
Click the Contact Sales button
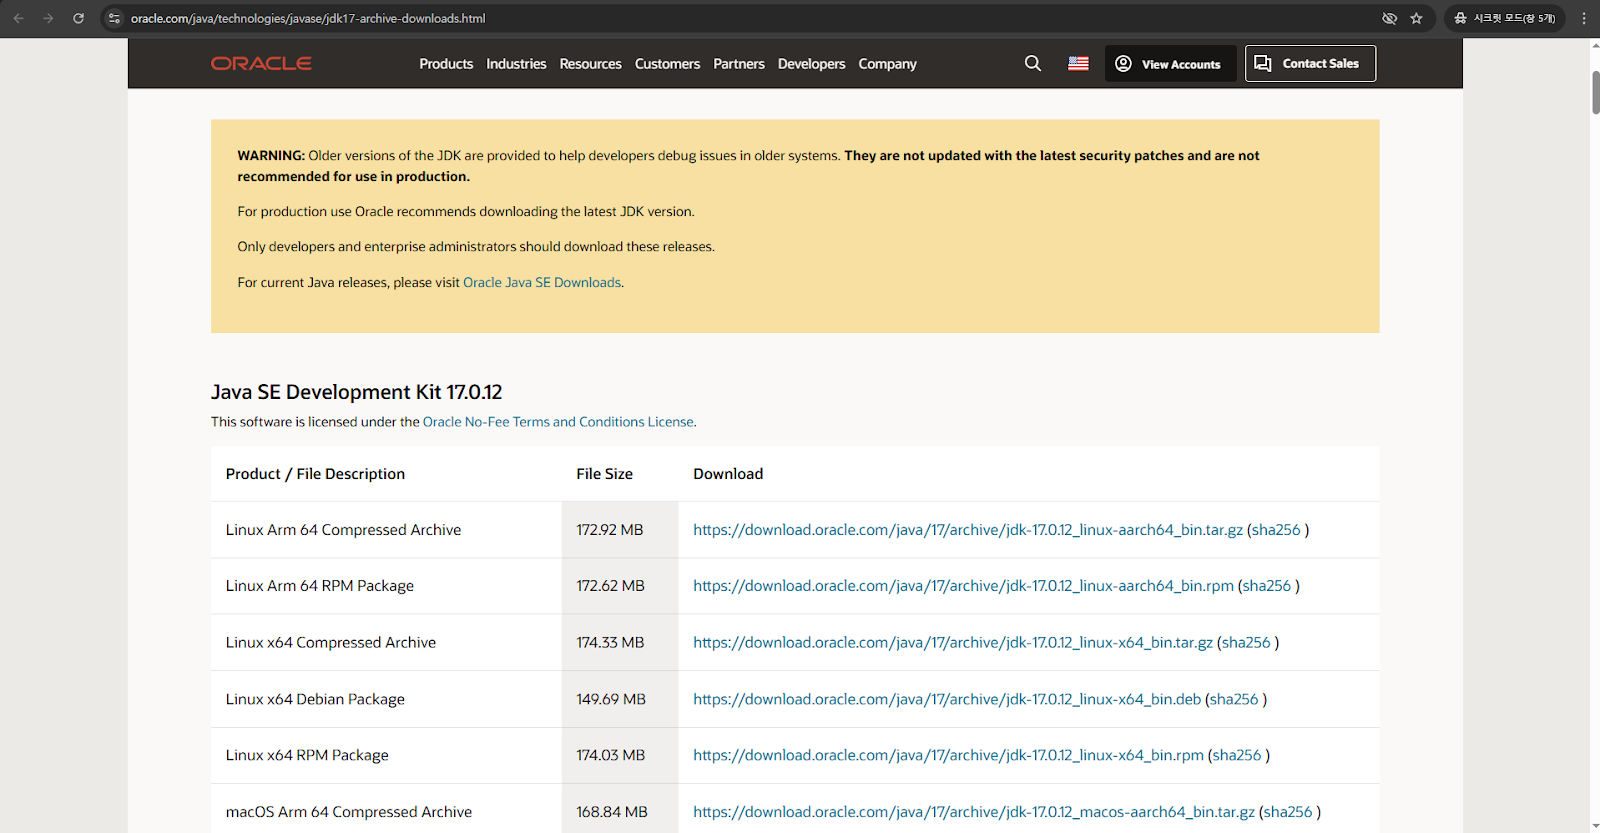click(1310, 63)
